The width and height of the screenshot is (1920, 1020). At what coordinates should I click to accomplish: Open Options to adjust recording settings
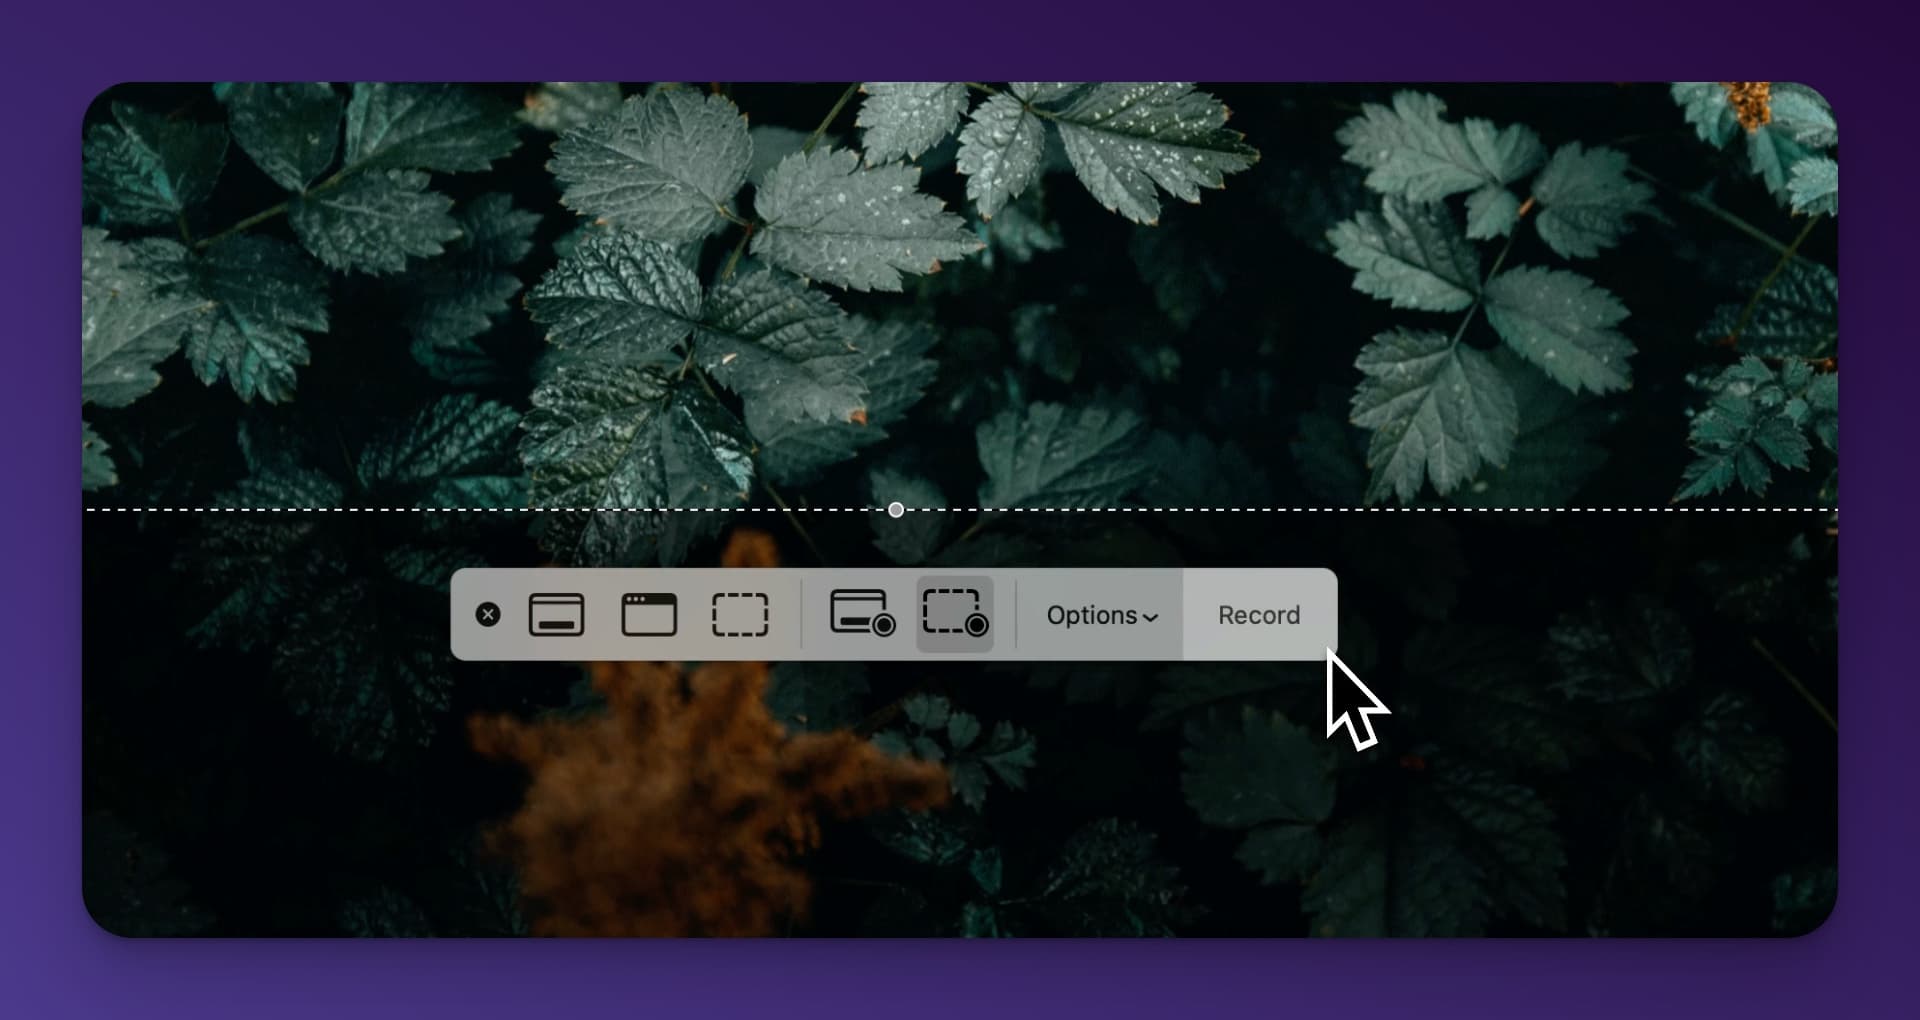pyautogui.click(x=1100, y=616)
